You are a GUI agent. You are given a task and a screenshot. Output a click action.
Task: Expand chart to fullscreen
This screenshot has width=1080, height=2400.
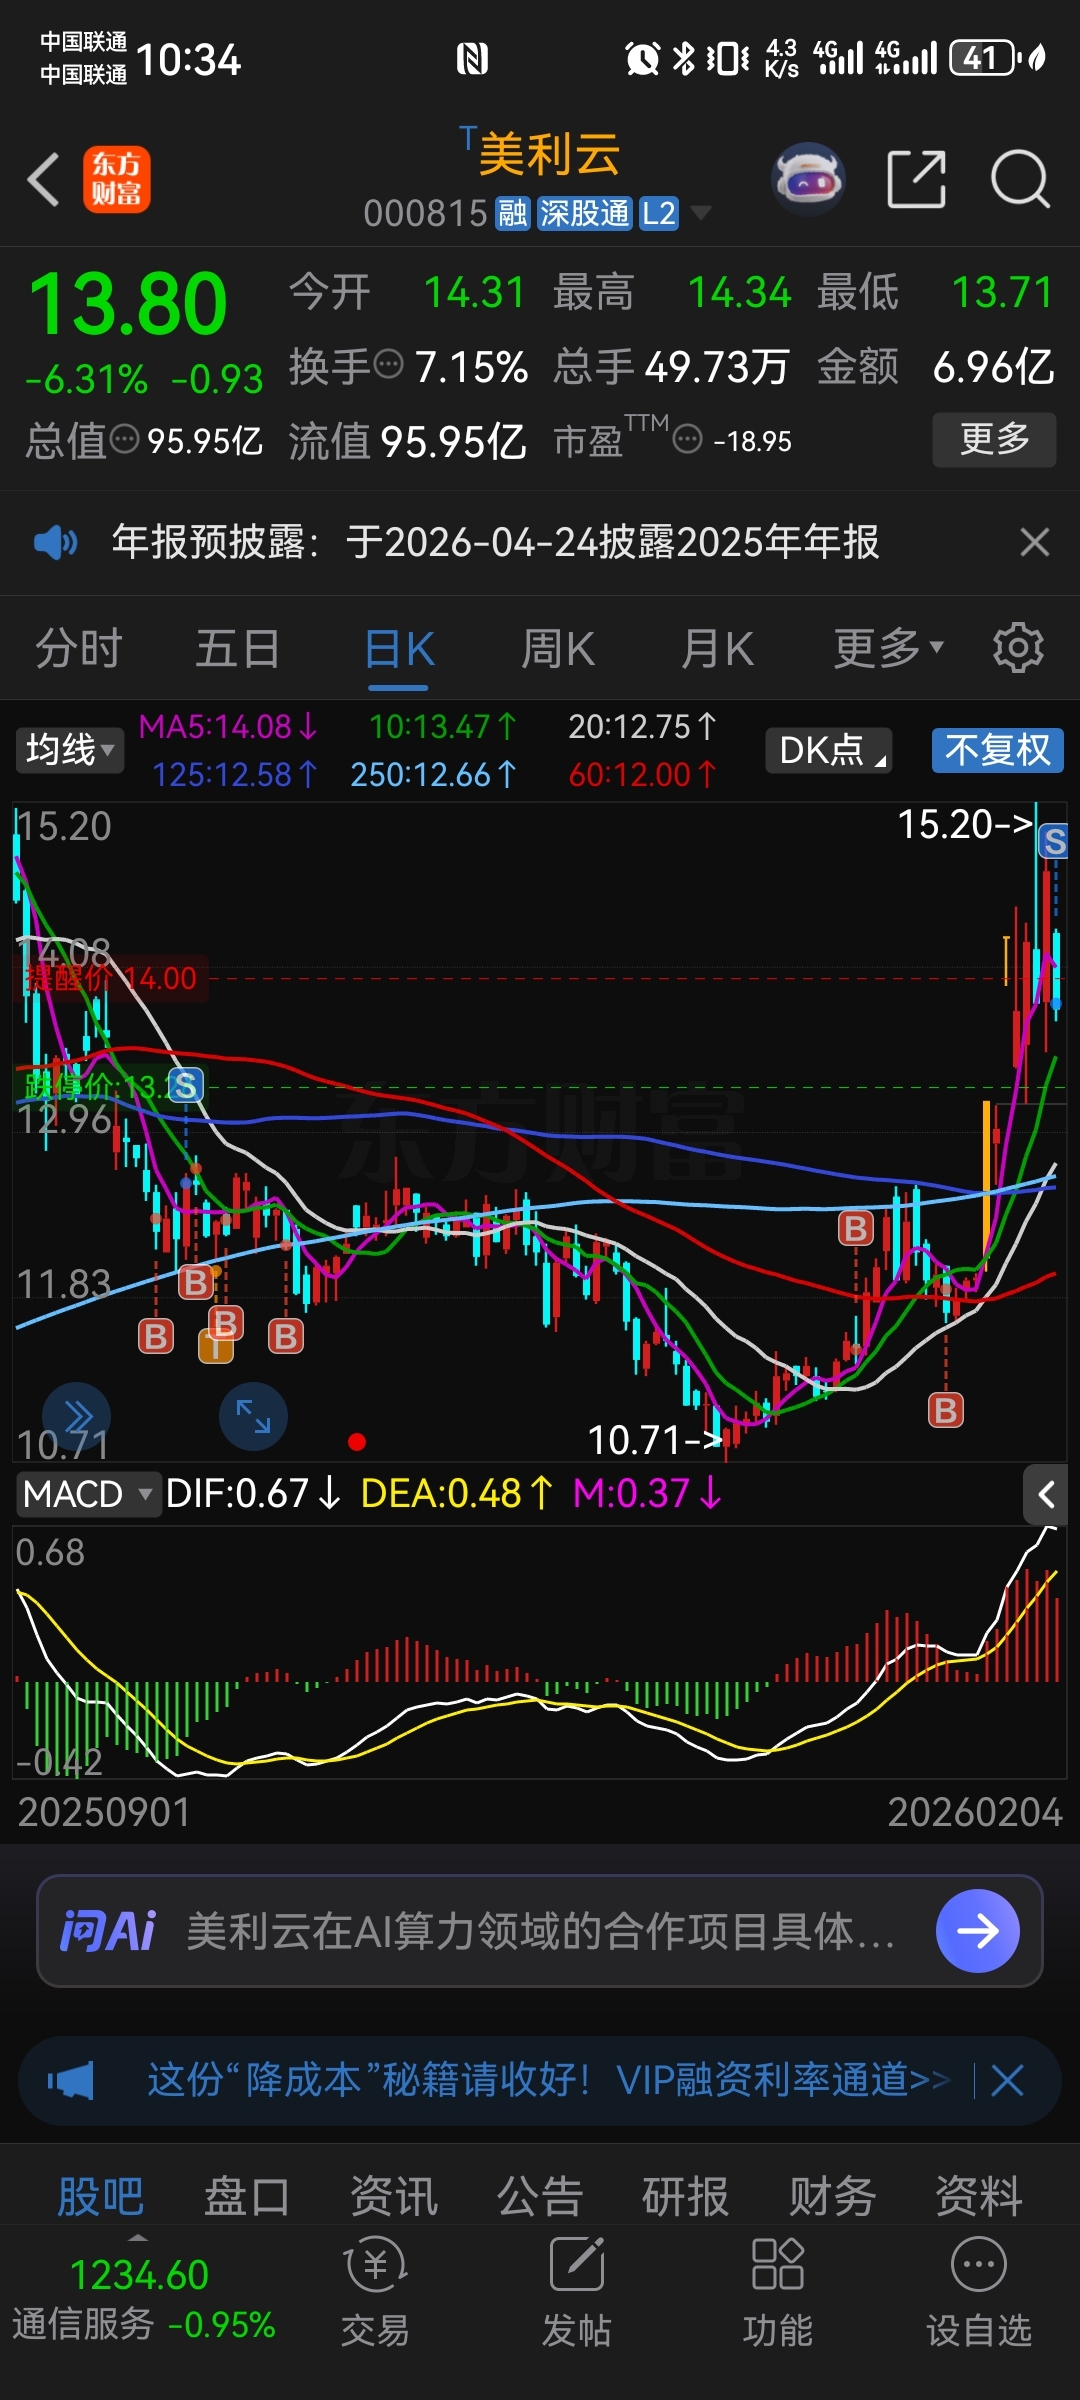(x=253, y=1416)
